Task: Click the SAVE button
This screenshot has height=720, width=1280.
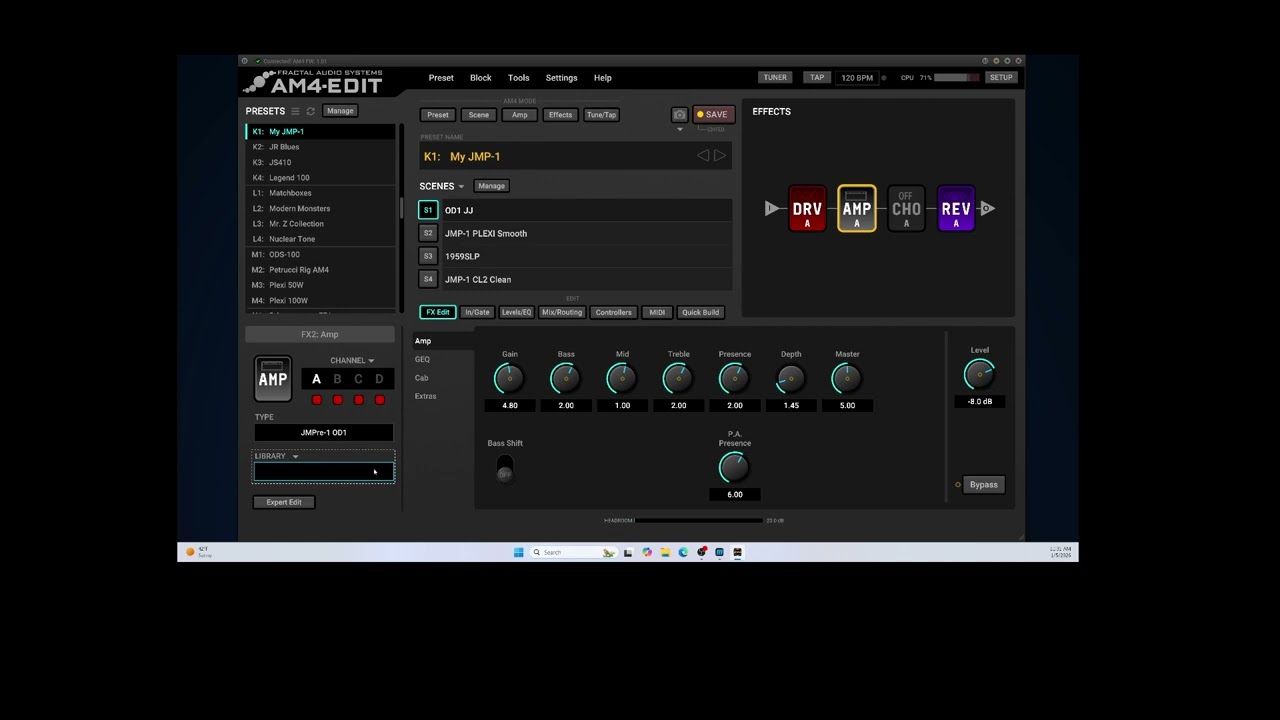Action: 713,115
